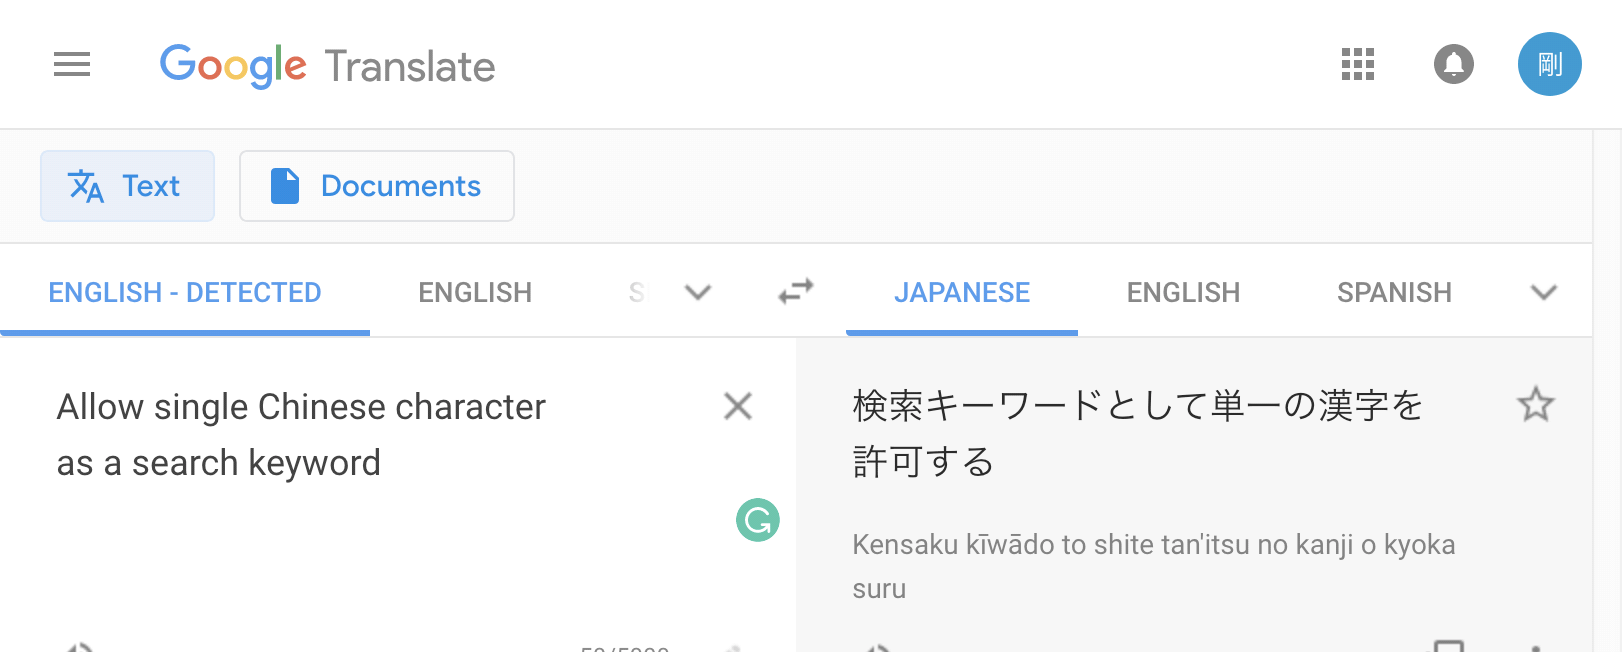The width and height of the screenshot is (1622, 652).
Task: Clear the source text with X
Action: pos(738,407)
